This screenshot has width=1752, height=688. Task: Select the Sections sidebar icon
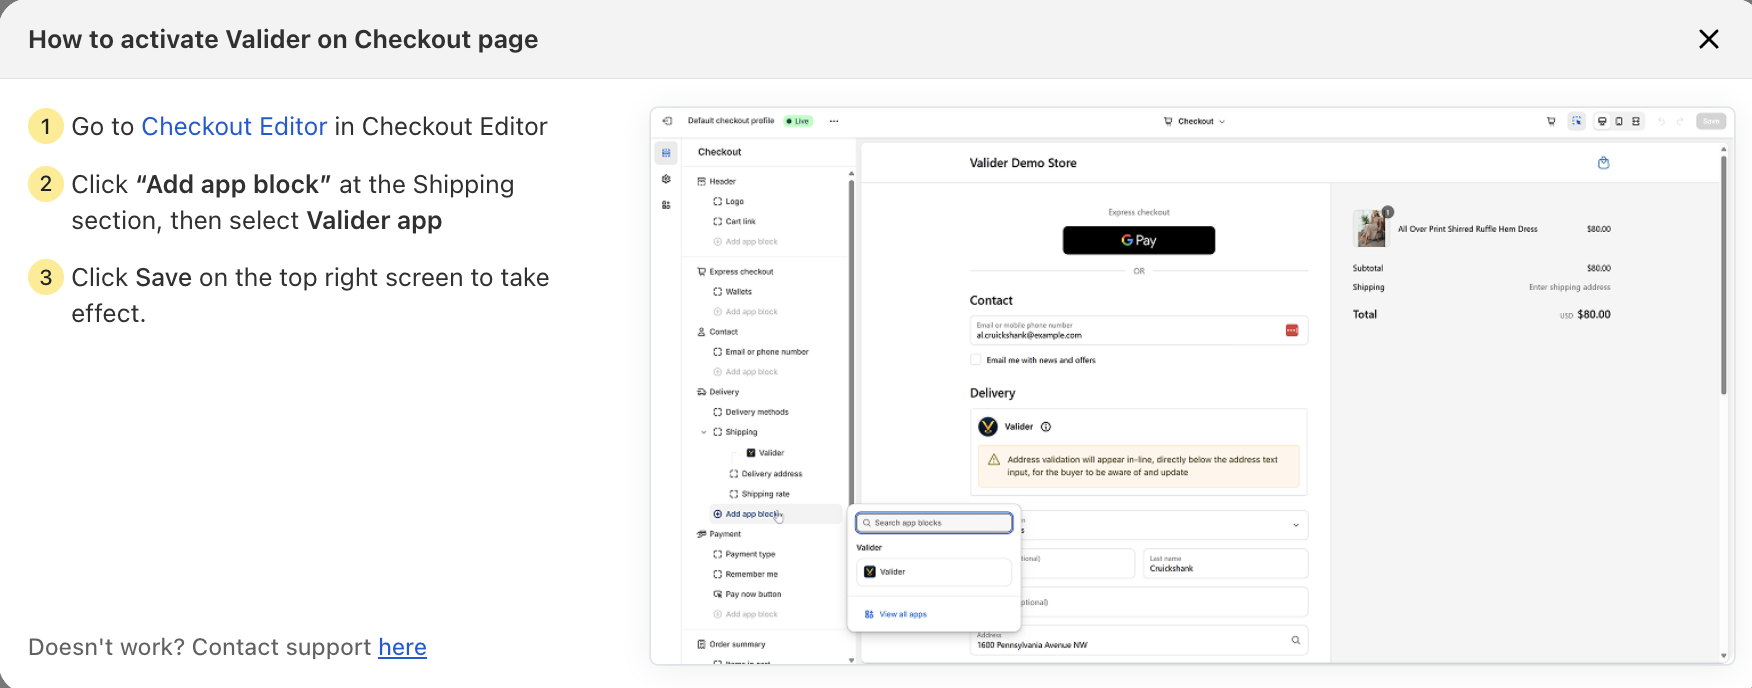[666, 153]
